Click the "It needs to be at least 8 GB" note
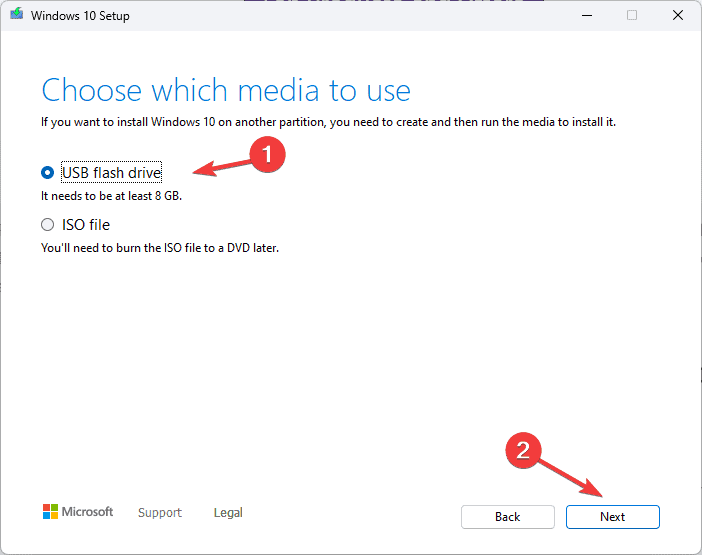This screenshot has width=702, height=555. pos(111,196)
